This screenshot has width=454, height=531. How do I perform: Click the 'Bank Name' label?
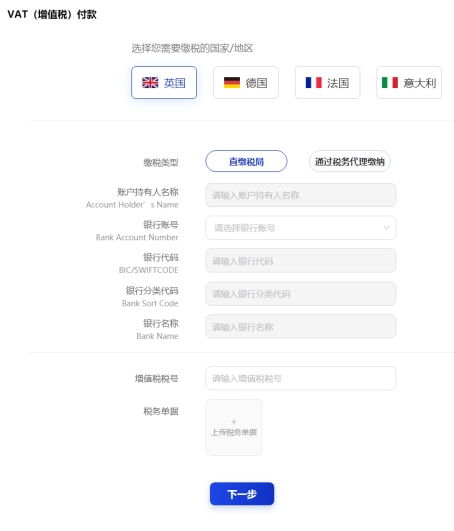tap(157, 336)
